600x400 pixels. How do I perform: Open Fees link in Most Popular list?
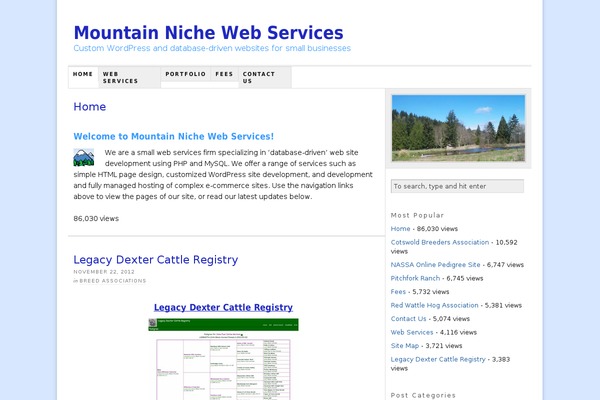point(398,292)
